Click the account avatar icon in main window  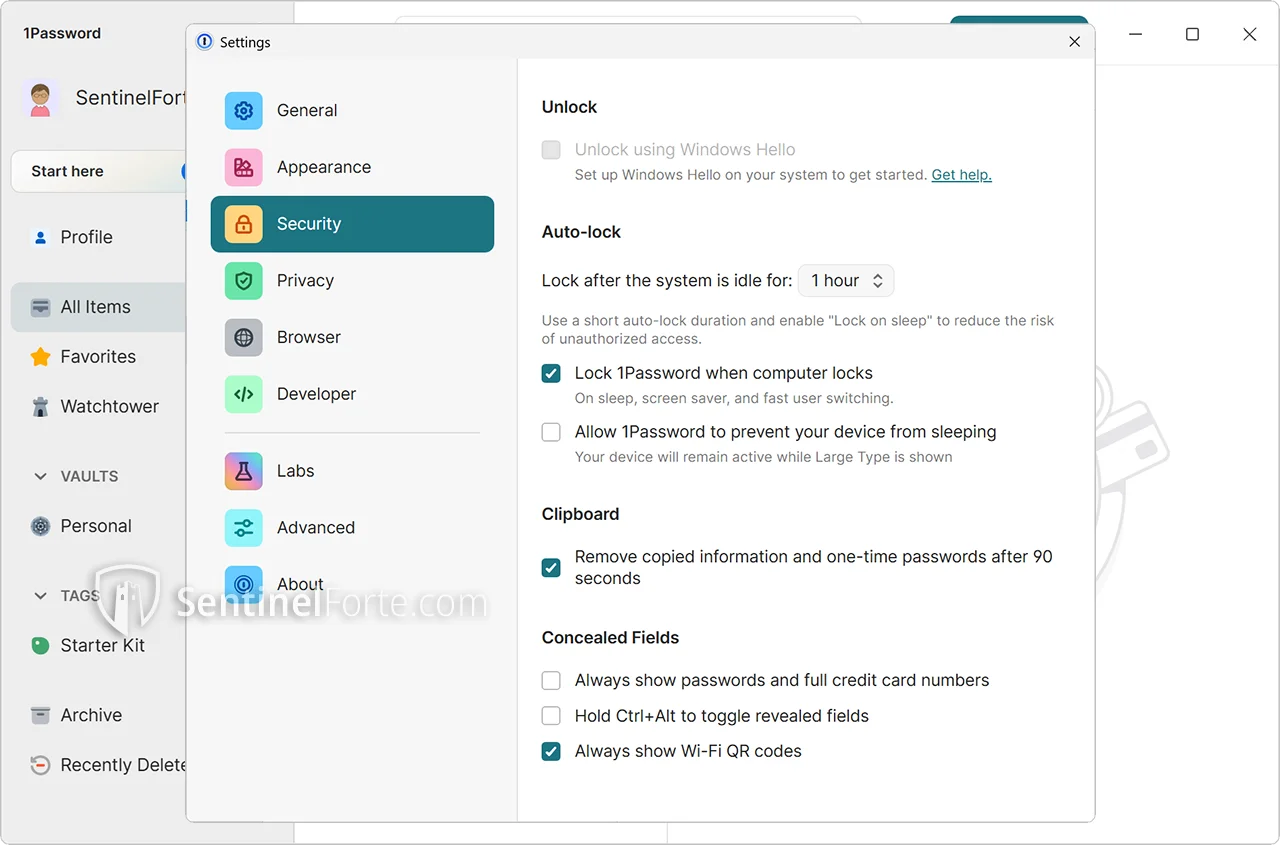40,98
